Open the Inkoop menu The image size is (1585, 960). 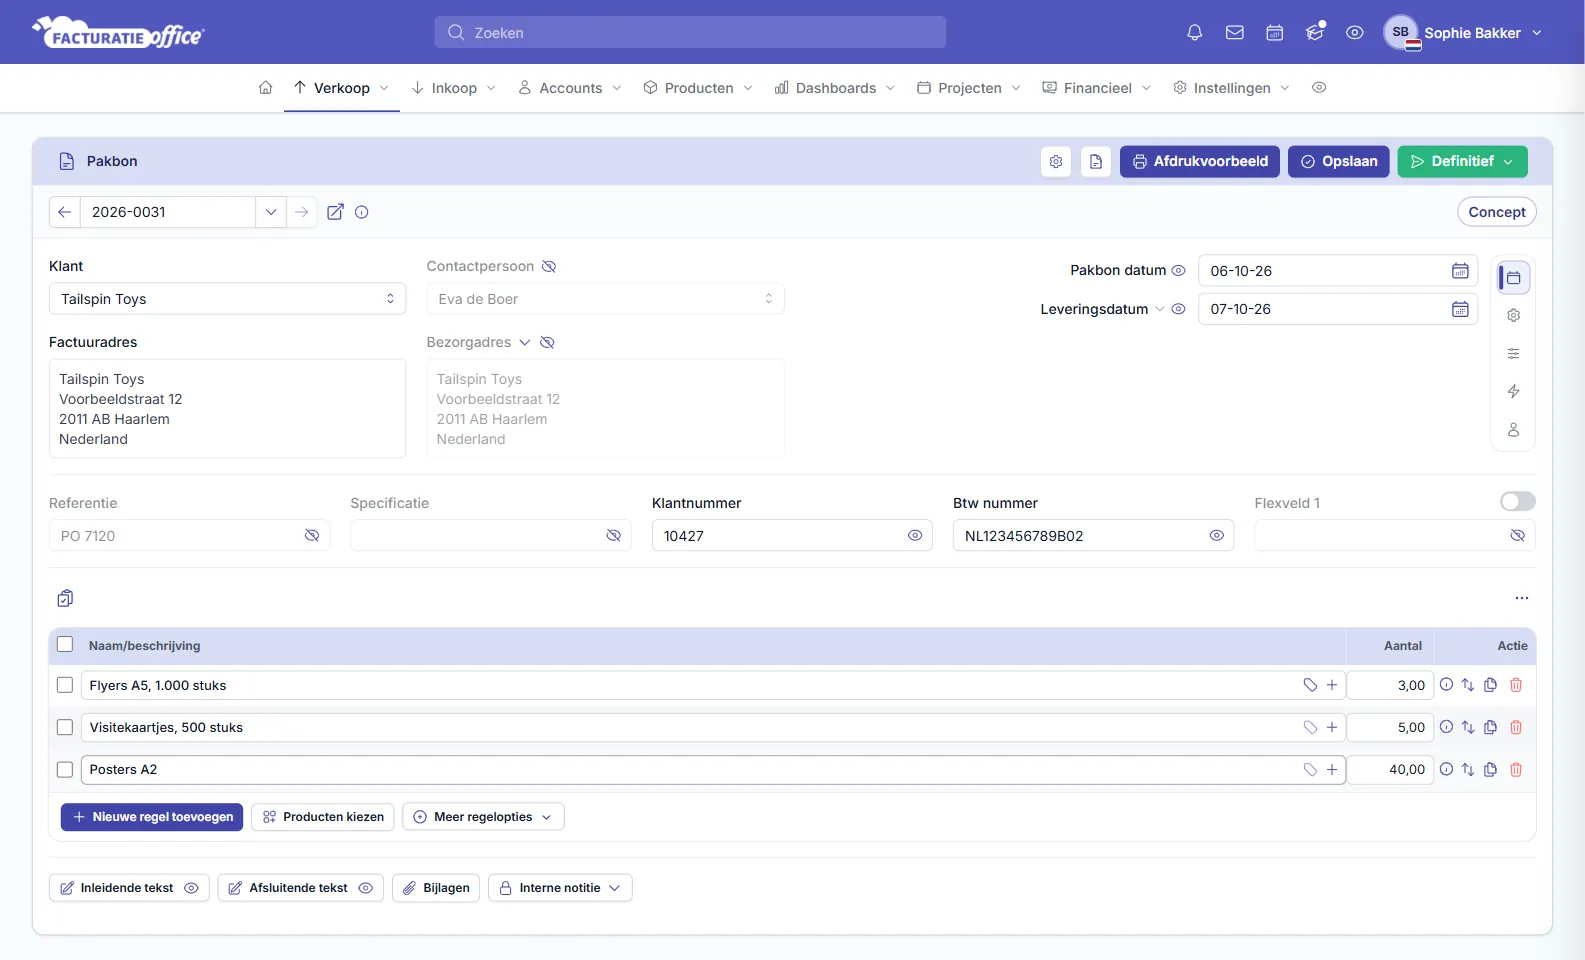454,88
